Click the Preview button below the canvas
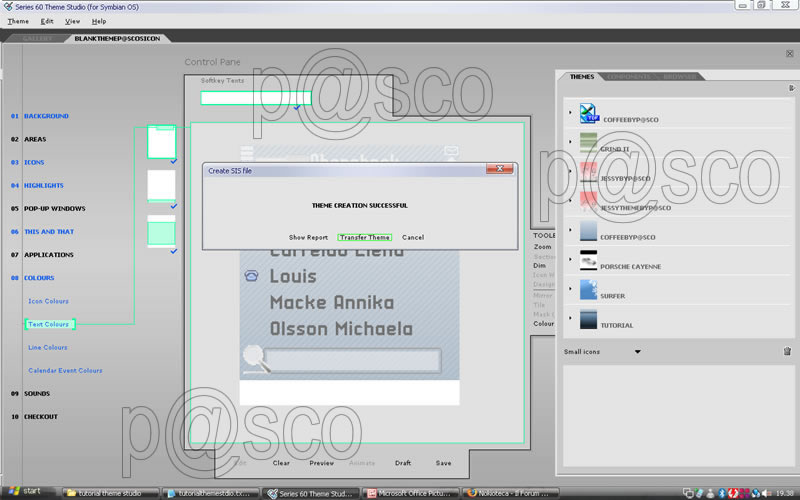The width and height of the screenshot is (800, 500). (x=321, y=463)
